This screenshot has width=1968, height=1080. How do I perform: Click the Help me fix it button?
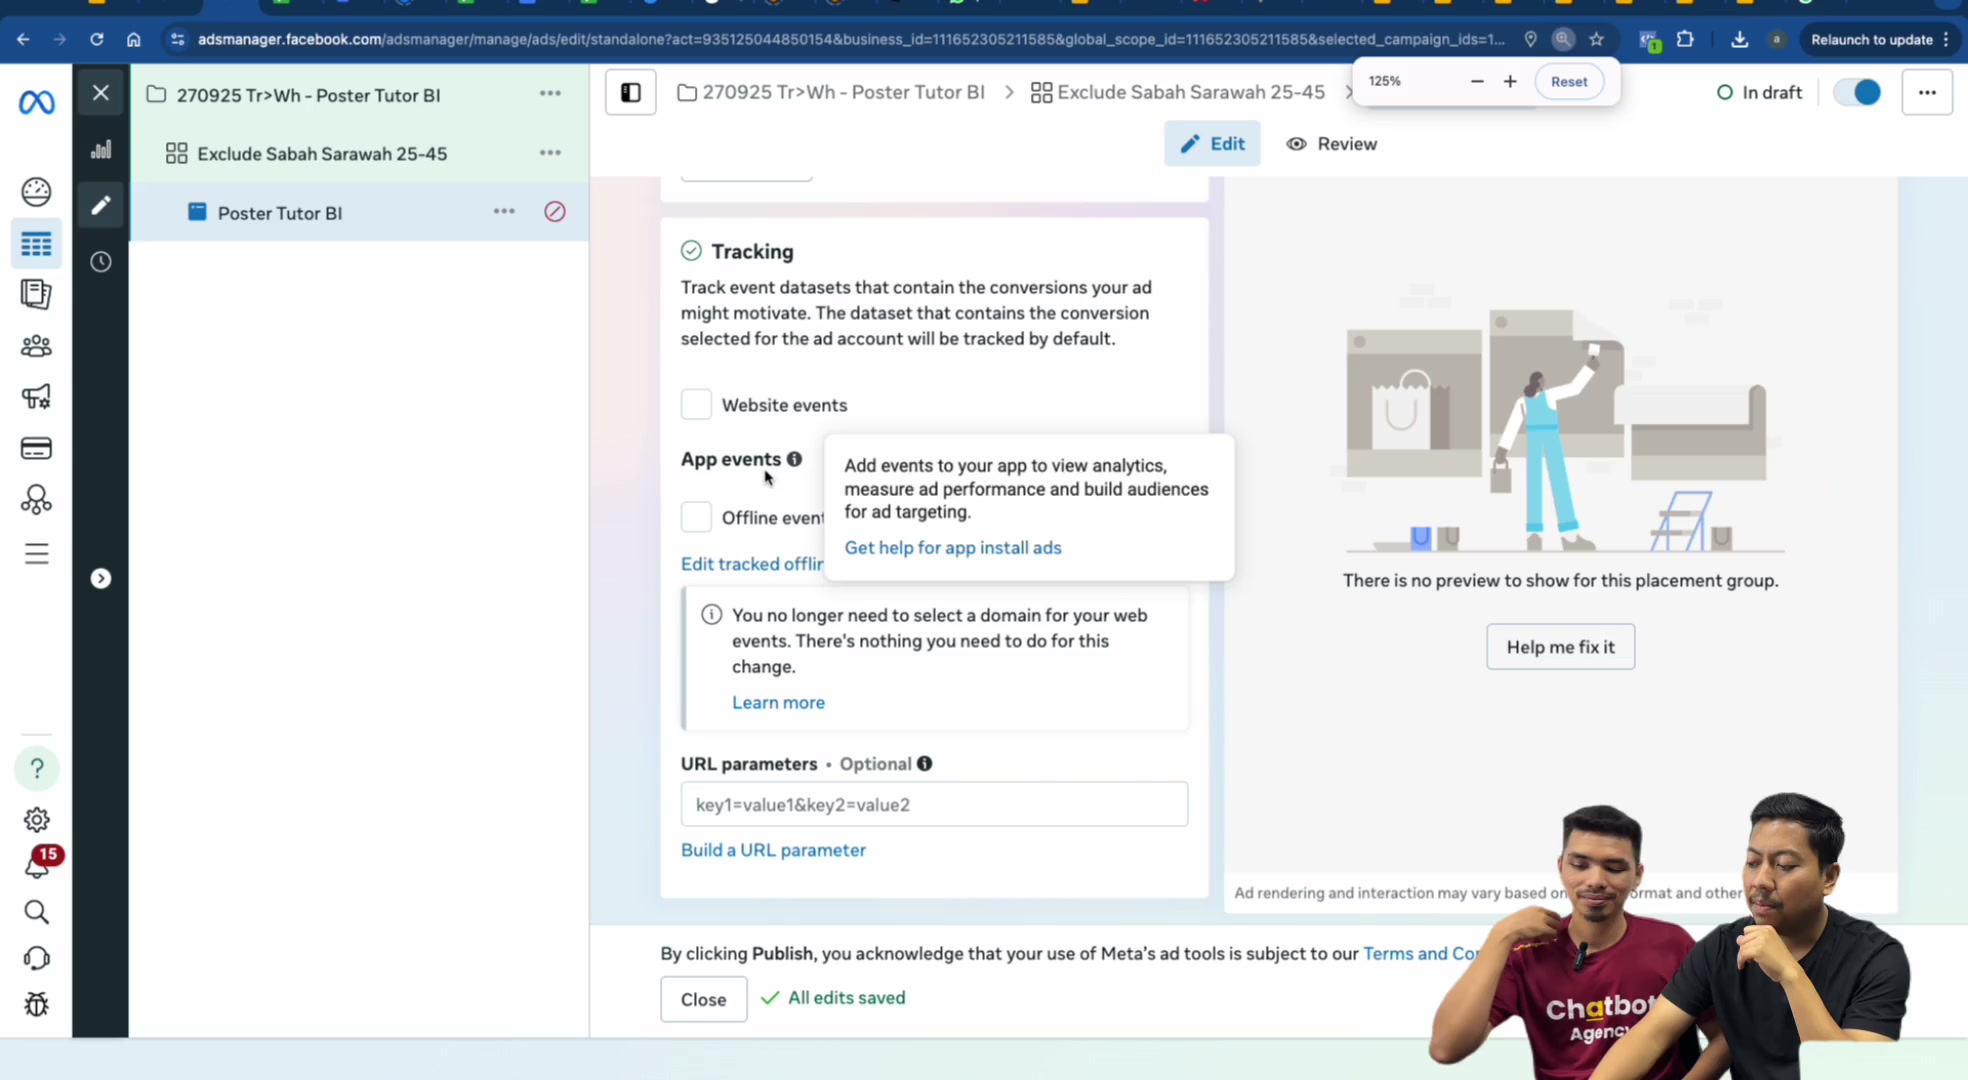click(1560, 647)
